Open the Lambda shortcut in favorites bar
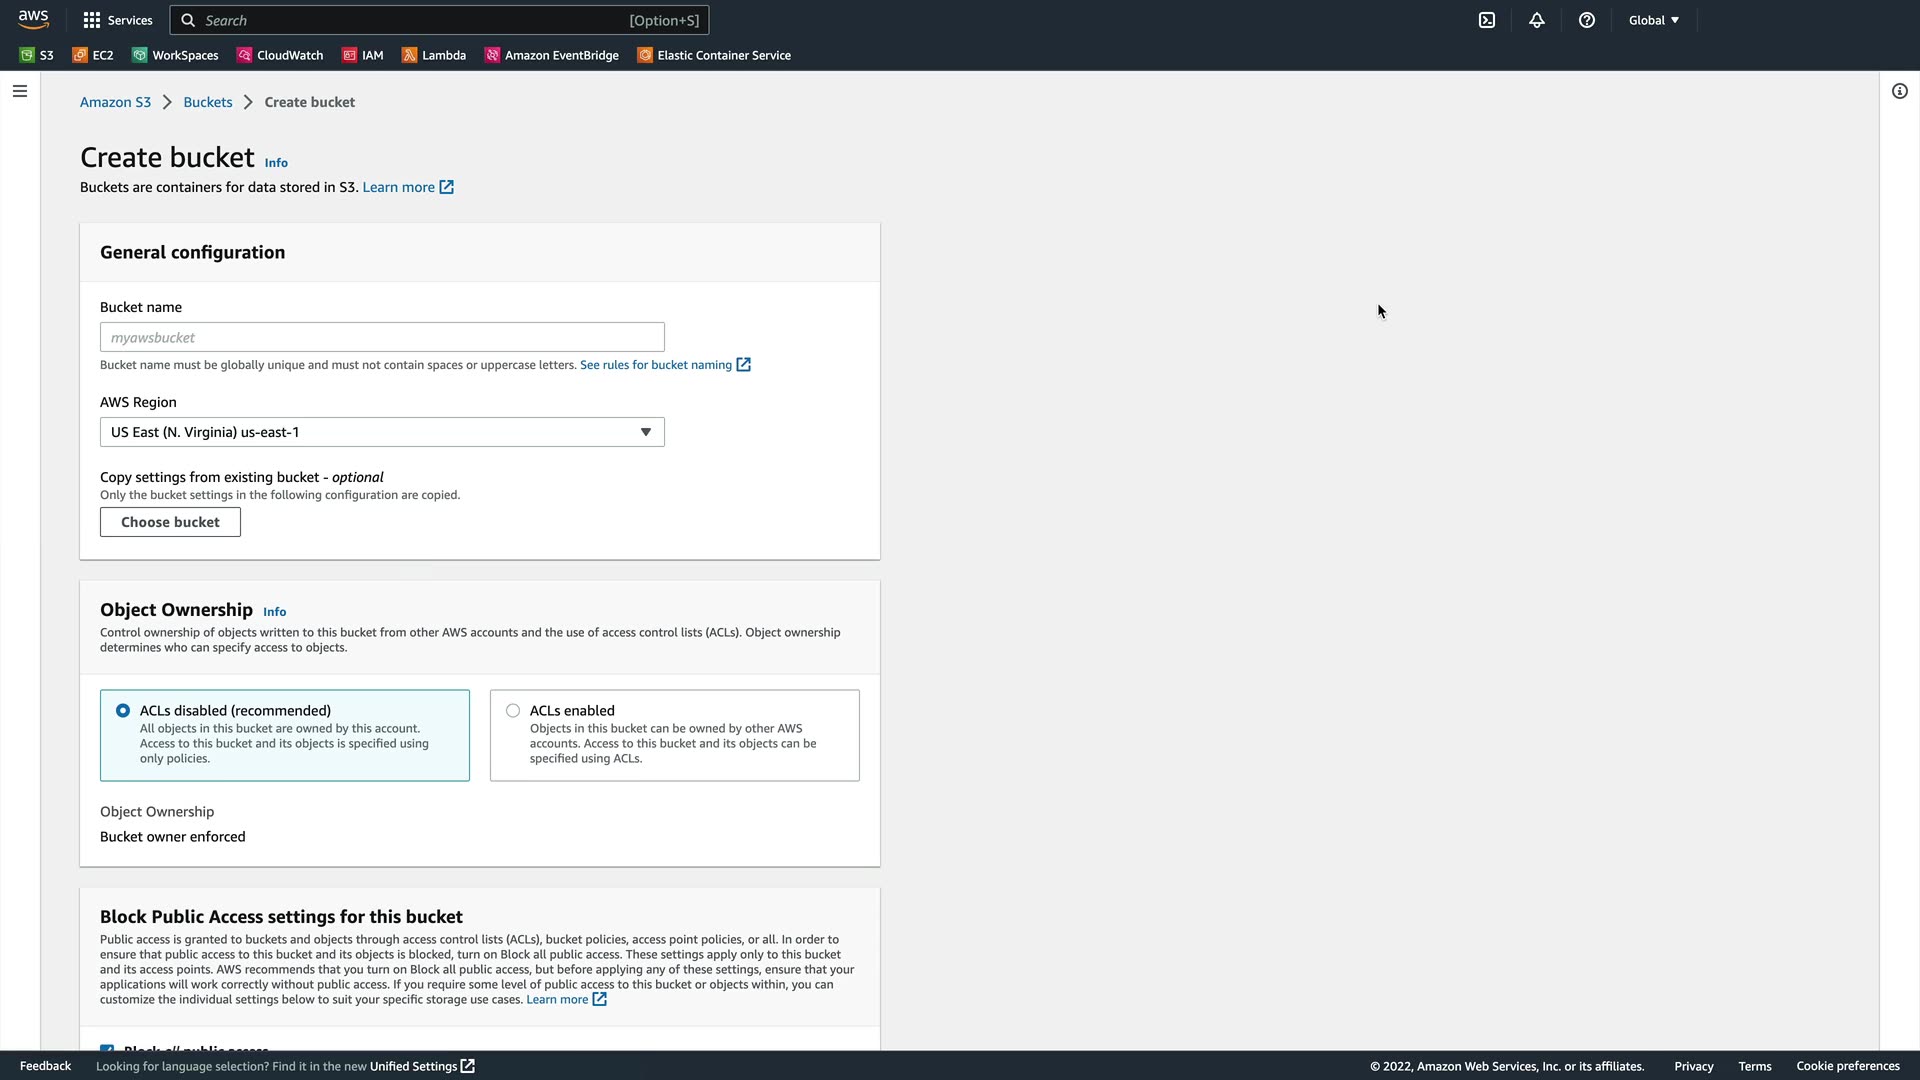Viewport: 1920px width, 1080px height. [434, 55]
